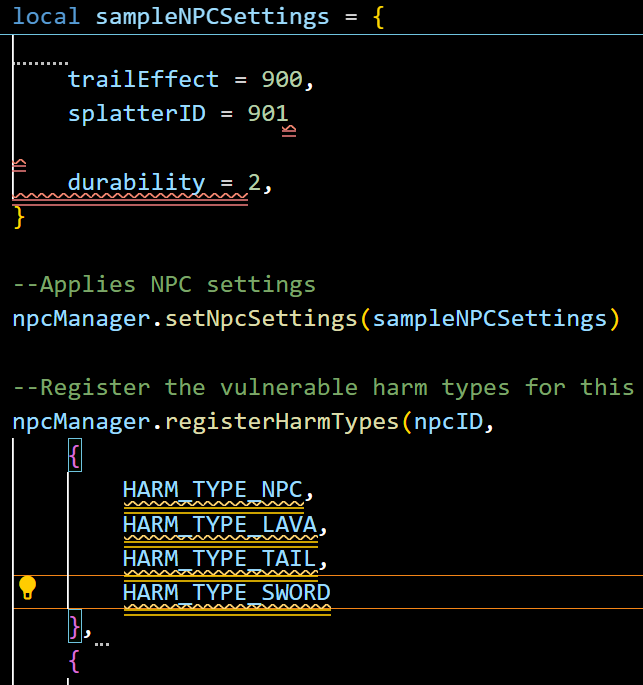The image size is (643, 685).
Task: Click the highlighted pink closing brace
Action: [x=75, y=626]
